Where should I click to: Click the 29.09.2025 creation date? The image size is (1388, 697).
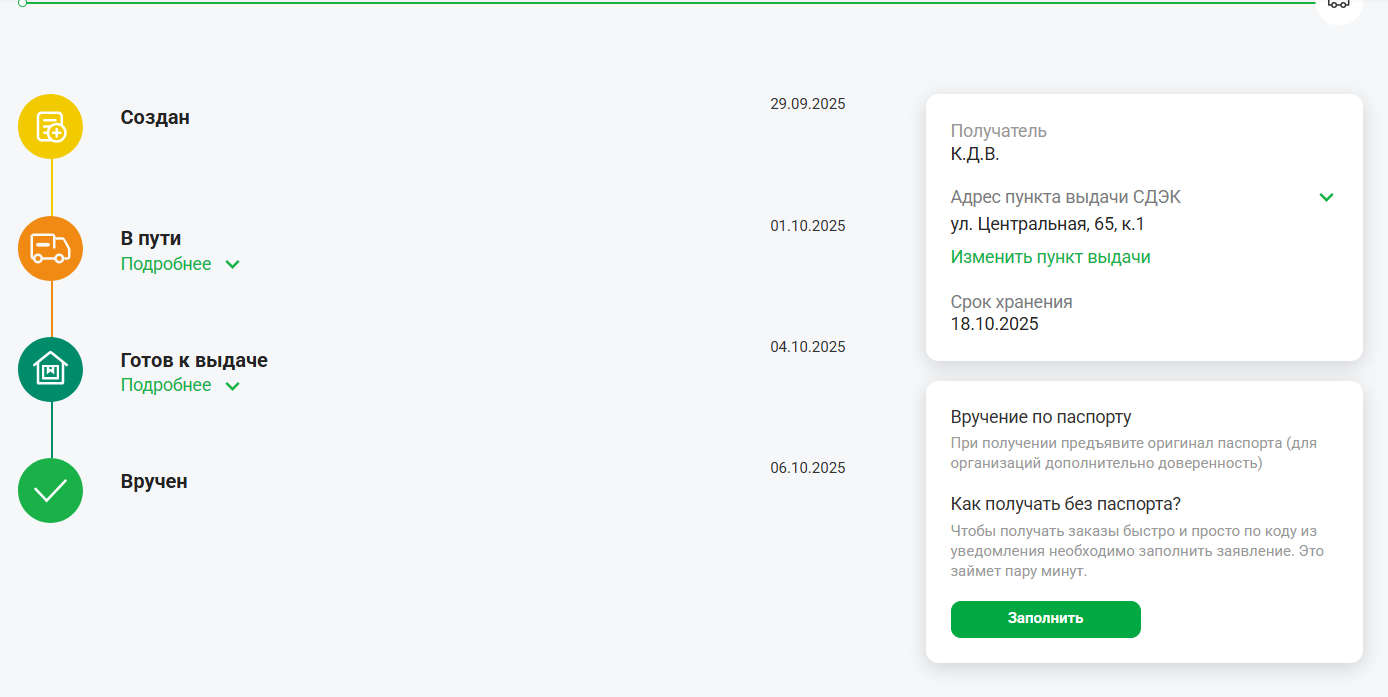807,104
